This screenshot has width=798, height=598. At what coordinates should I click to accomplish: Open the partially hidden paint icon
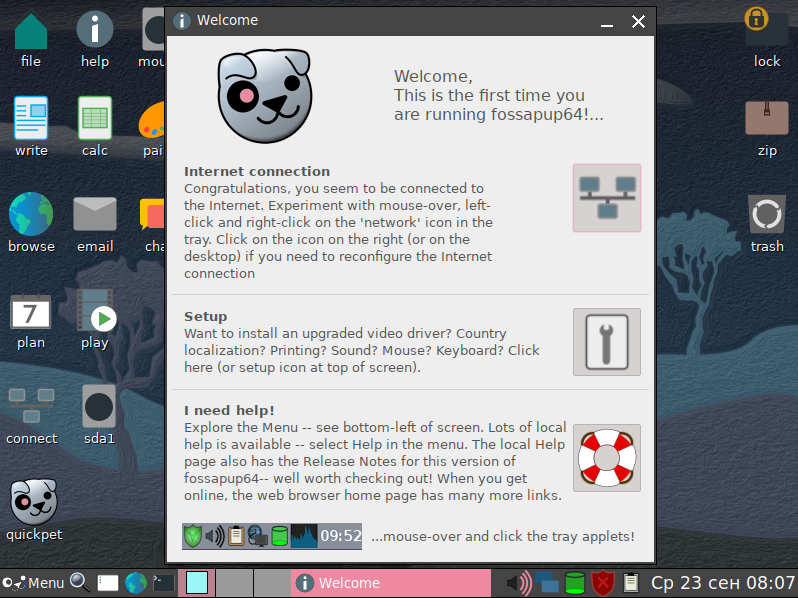(152, 120)
